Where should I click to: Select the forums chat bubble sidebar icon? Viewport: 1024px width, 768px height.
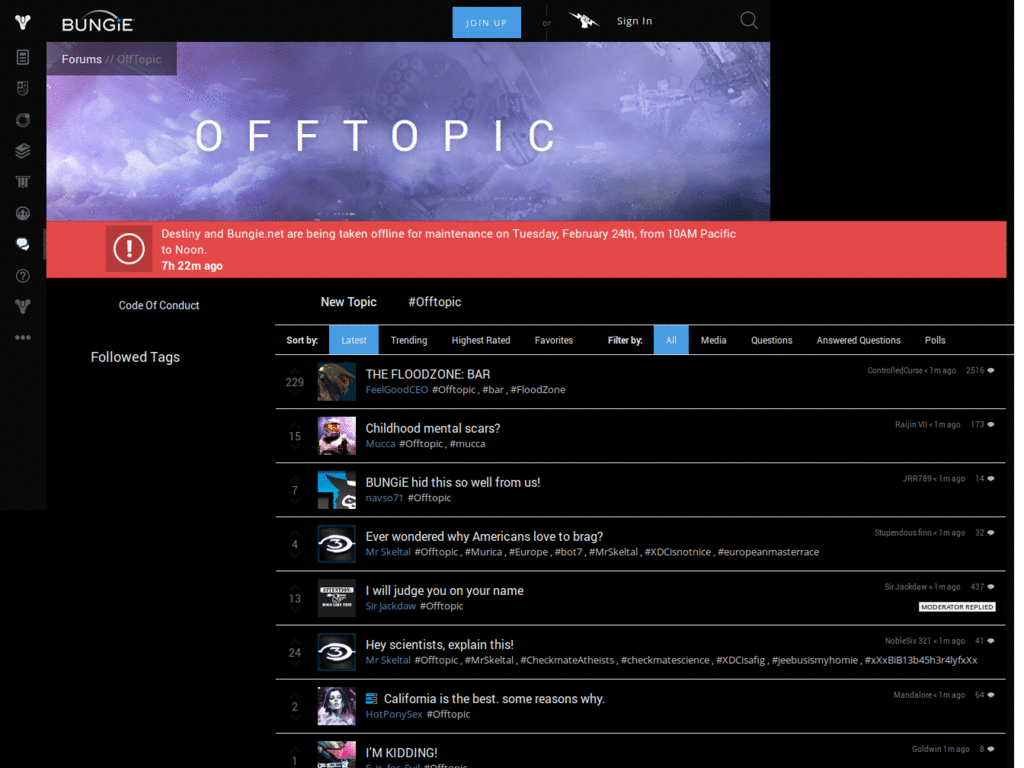(x=23, y=244)
